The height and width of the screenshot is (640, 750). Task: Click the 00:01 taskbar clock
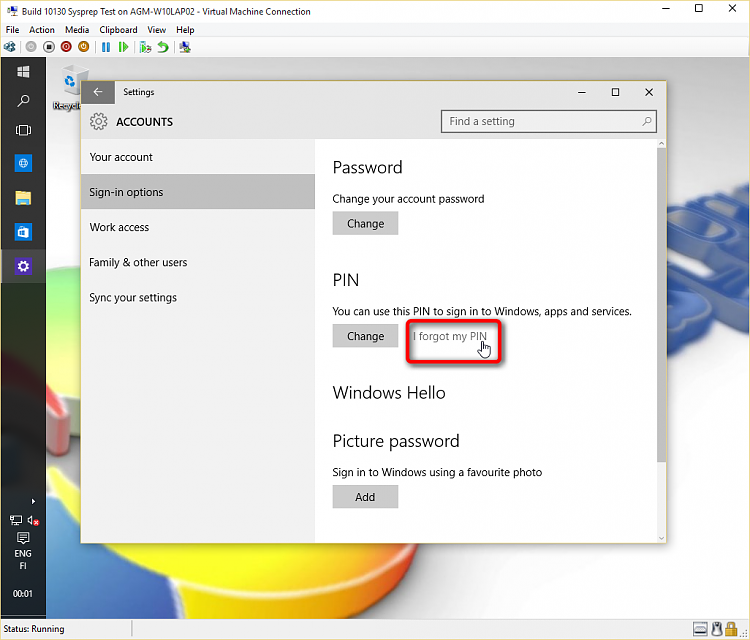[23, 594]
